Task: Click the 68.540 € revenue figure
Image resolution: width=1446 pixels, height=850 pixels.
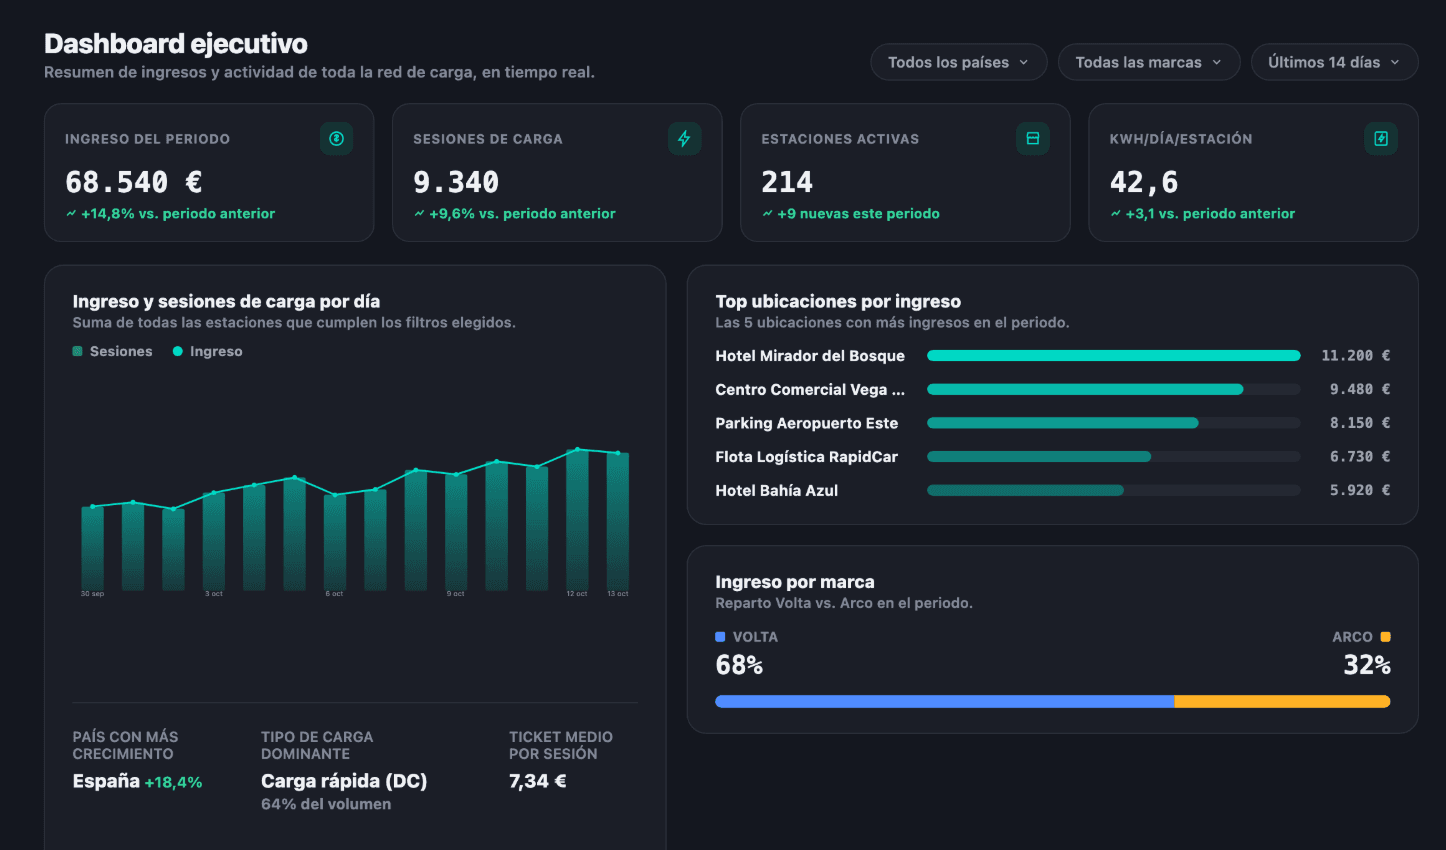Action: tap(134, 182)
